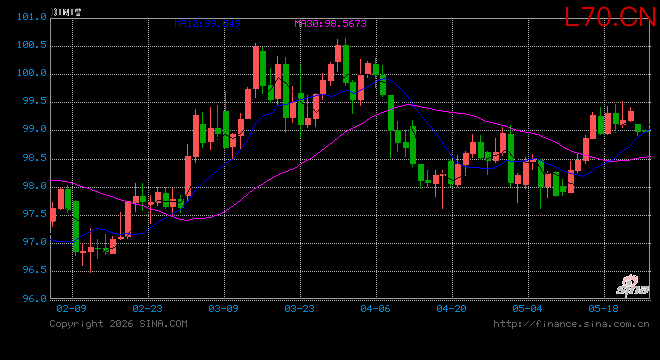Click the 99.0 price axis label

pos(35,129)
